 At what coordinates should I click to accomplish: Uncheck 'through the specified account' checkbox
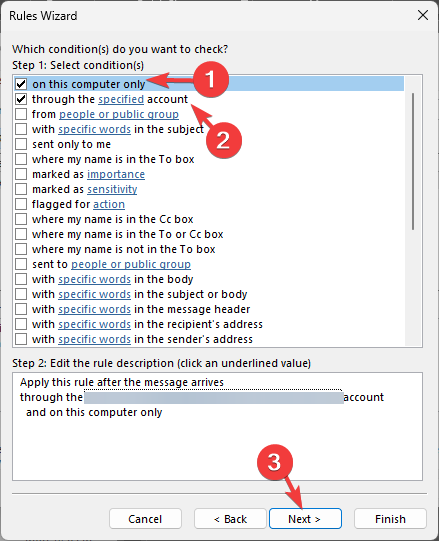coord(21,99)
